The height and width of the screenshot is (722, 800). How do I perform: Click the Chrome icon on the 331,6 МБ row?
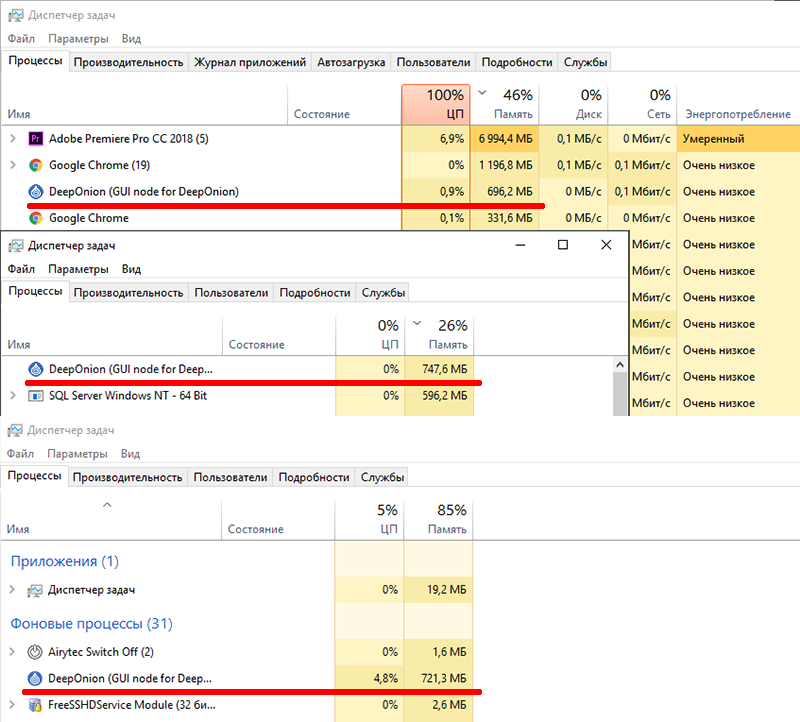pos(35,218)
